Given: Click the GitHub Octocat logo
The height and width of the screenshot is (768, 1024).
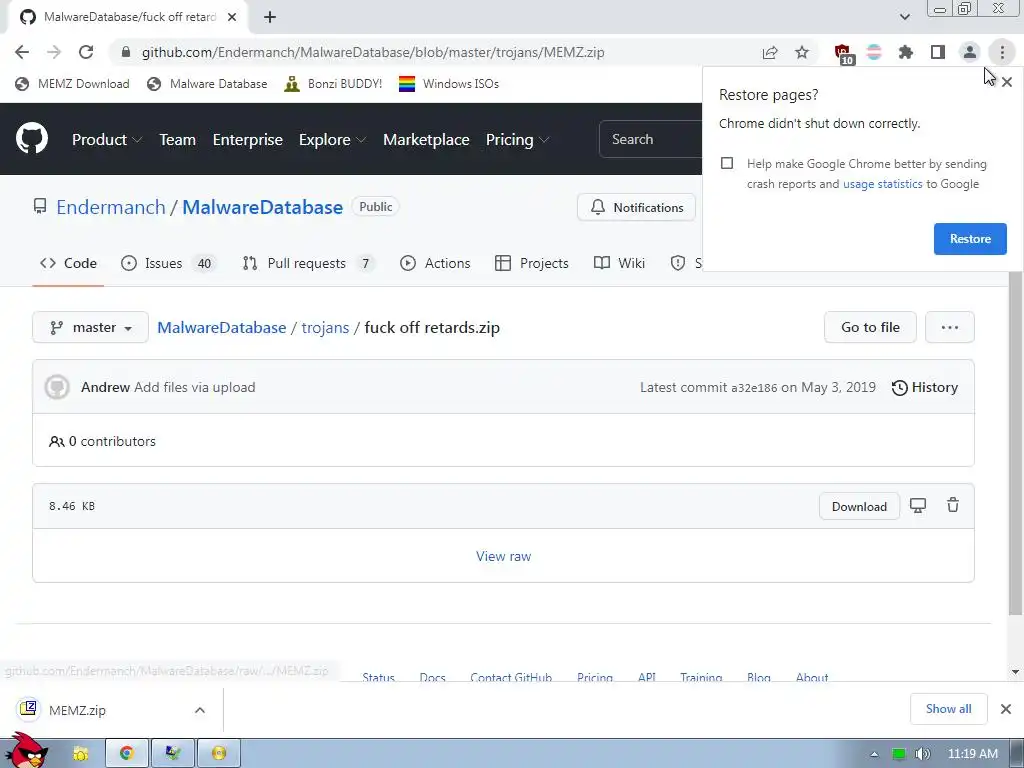Looking at the screenshot, I should [31, 138].
